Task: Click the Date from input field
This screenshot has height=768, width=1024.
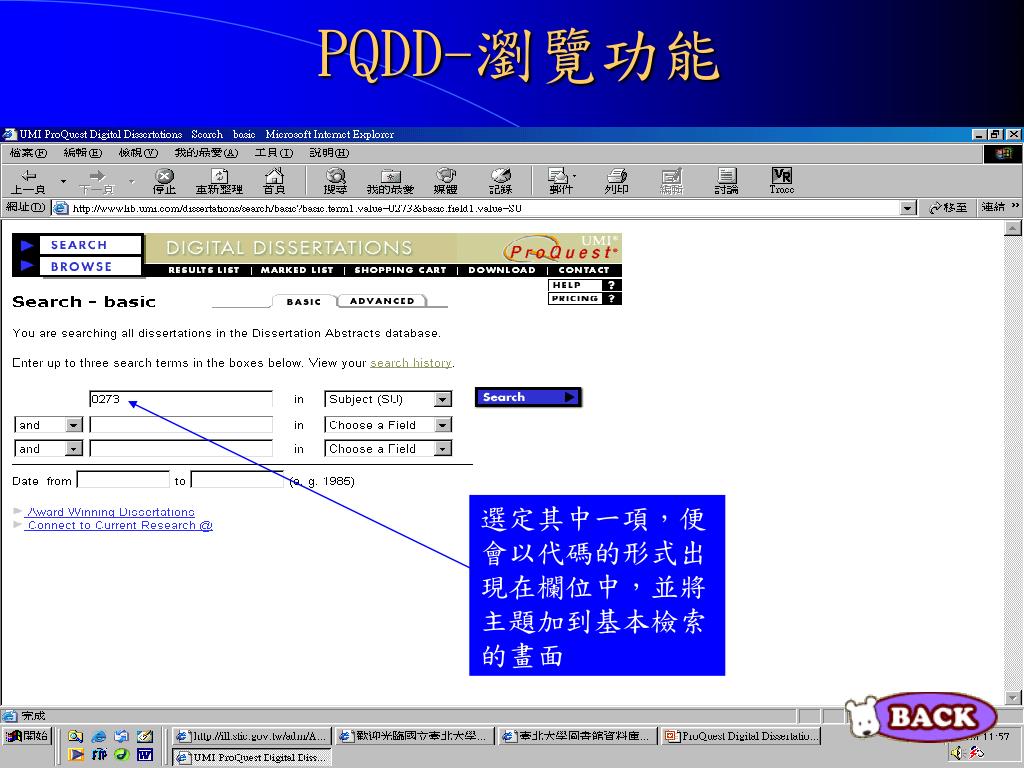Action: [x=123, y=480]
